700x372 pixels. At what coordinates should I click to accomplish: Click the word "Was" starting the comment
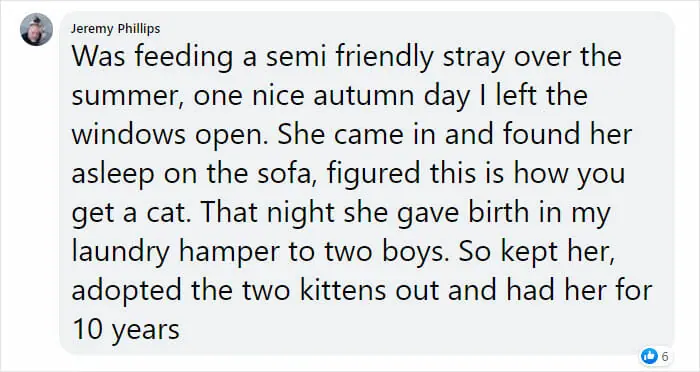pos(99,57)
